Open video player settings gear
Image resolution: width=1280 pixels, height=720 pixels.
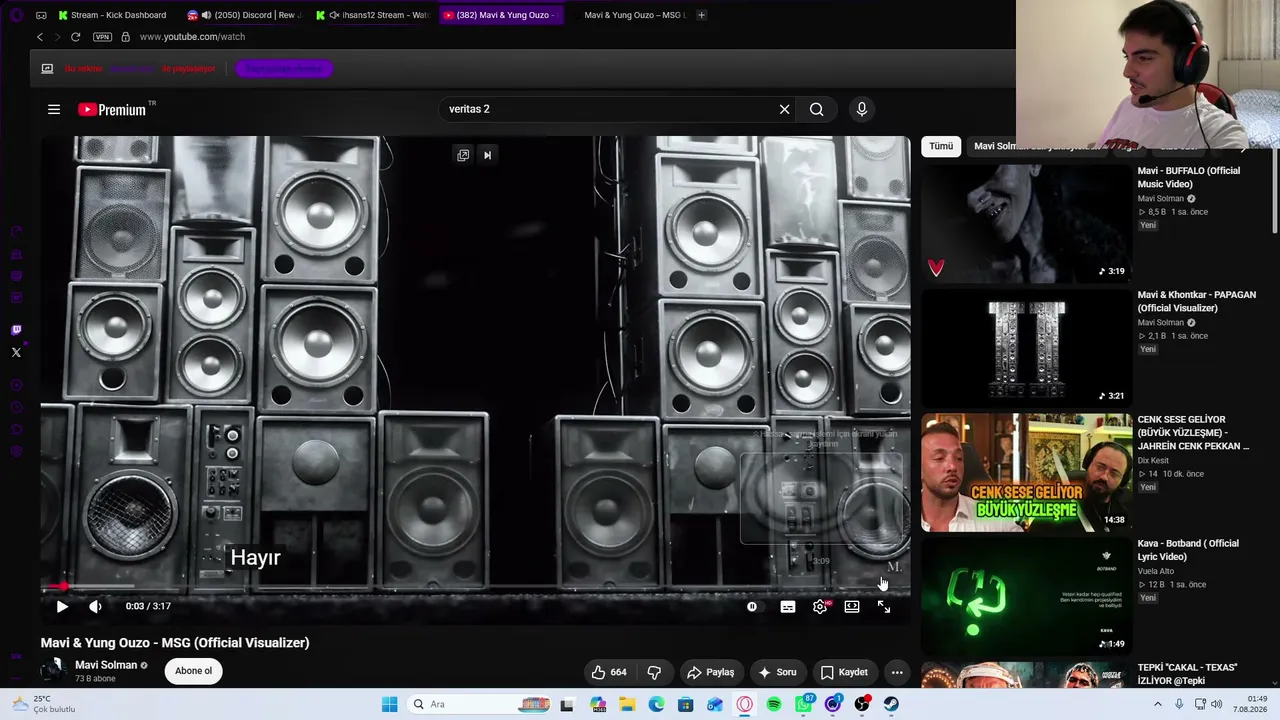pyautogui.click(x=820, y=606)
